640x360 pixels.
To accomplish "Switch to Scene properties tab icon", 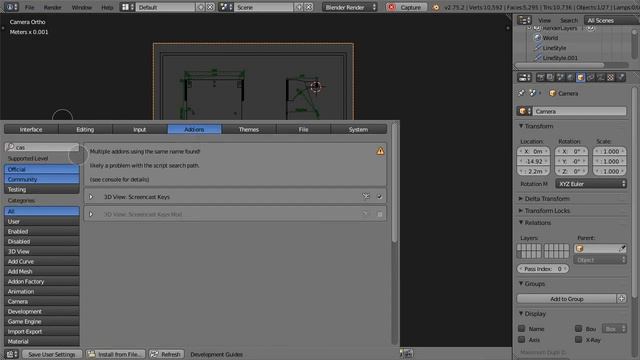I will coord(560,77).
